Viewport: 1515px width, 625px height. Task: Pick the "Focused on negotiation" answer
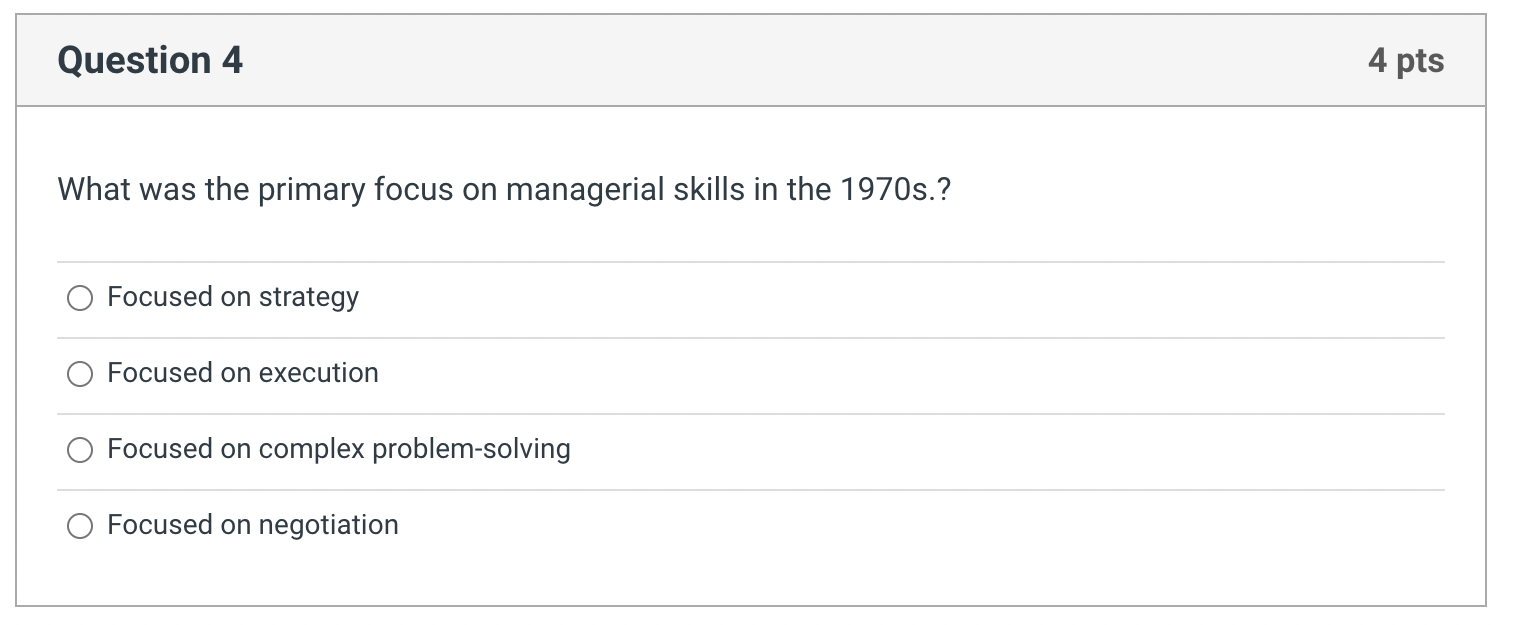click(x=80, y=524)
